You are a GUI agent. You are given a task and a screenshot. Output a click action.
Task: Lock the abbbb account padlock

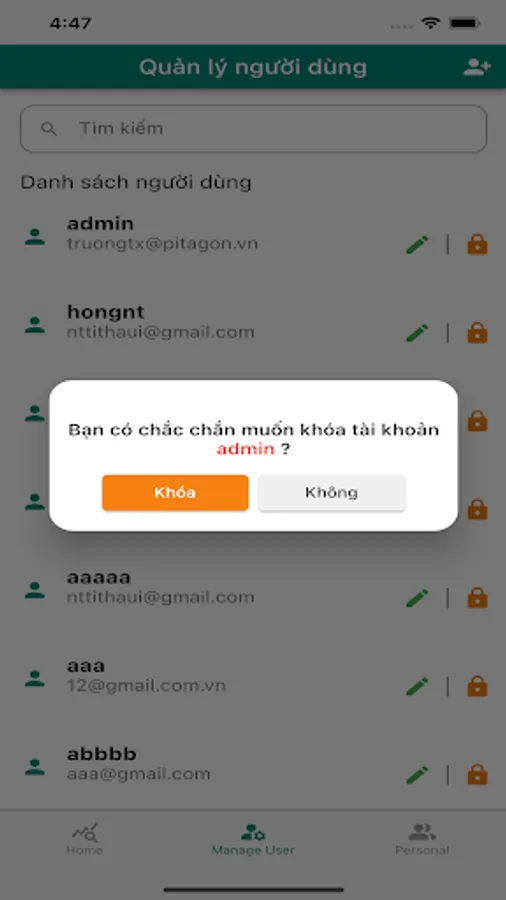click(x=477, y=775)
